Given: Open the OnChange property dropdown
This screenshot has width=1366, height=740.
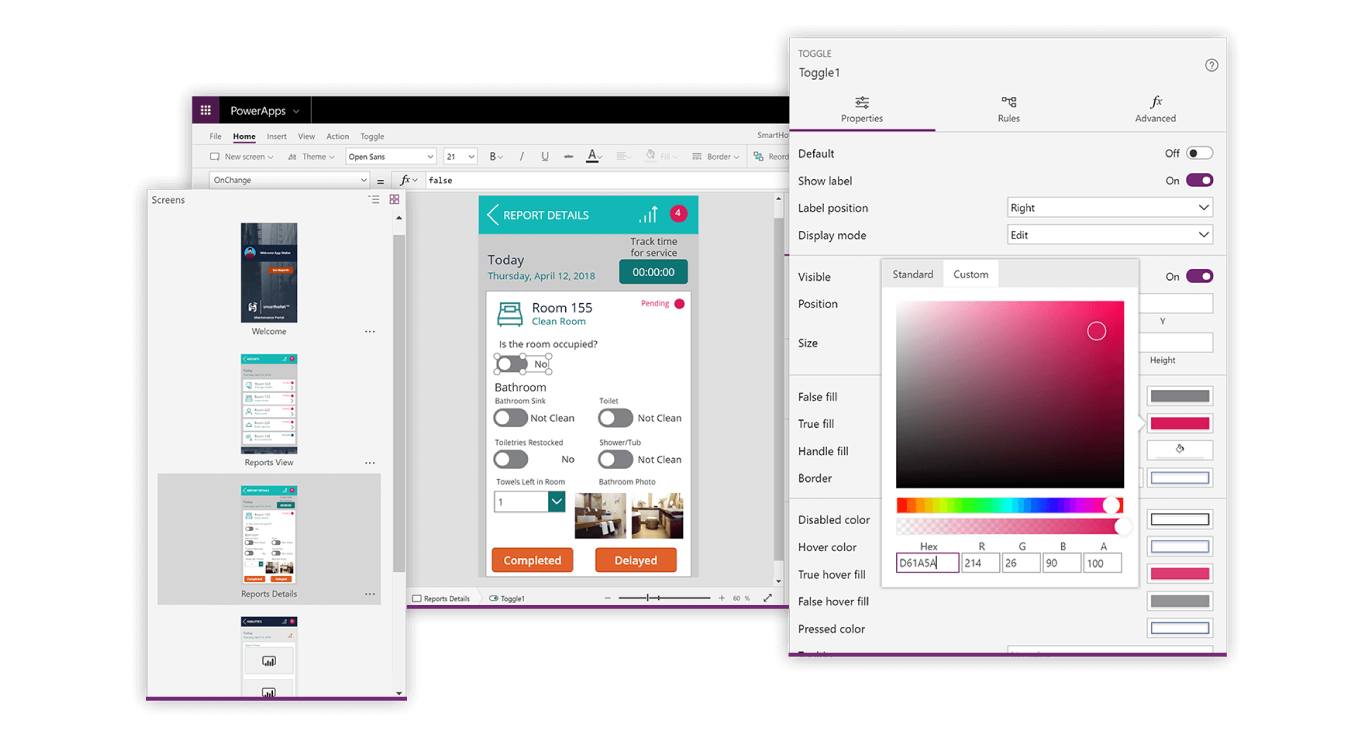Looking at the screenshot, I should pos(289,180).
